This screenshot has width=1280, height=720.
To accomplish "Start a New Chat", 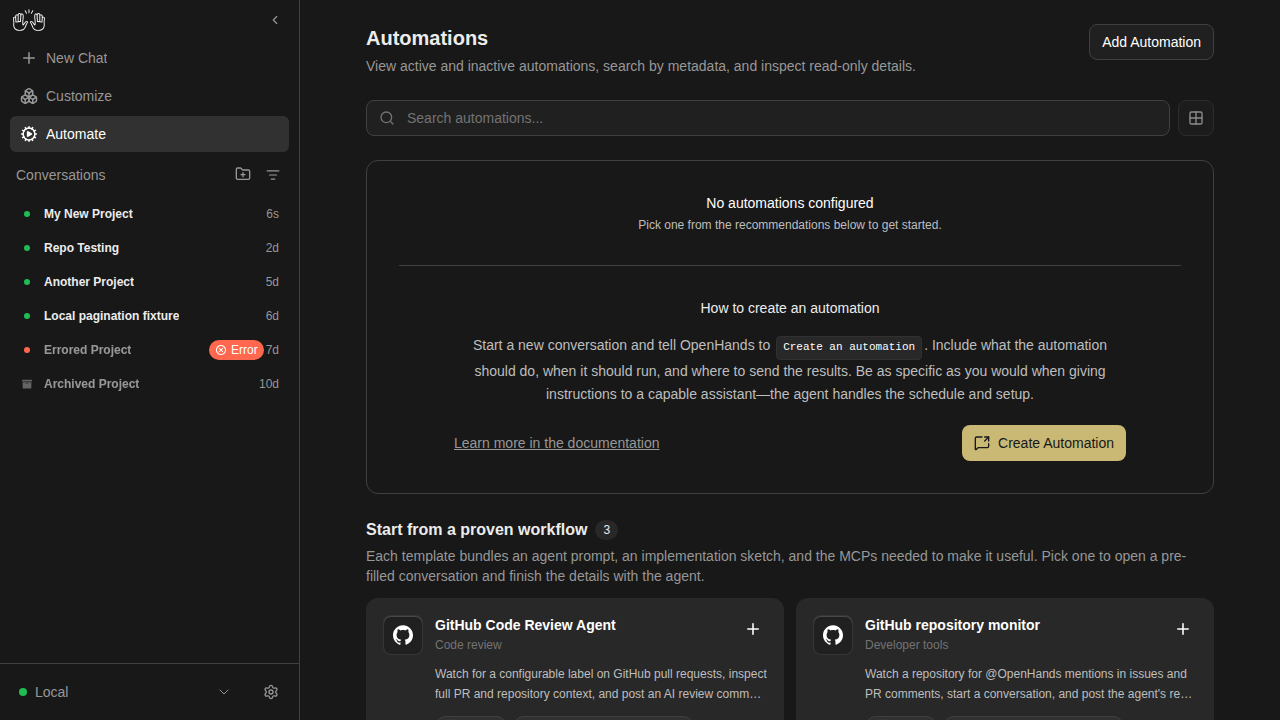I will [149, 58].
